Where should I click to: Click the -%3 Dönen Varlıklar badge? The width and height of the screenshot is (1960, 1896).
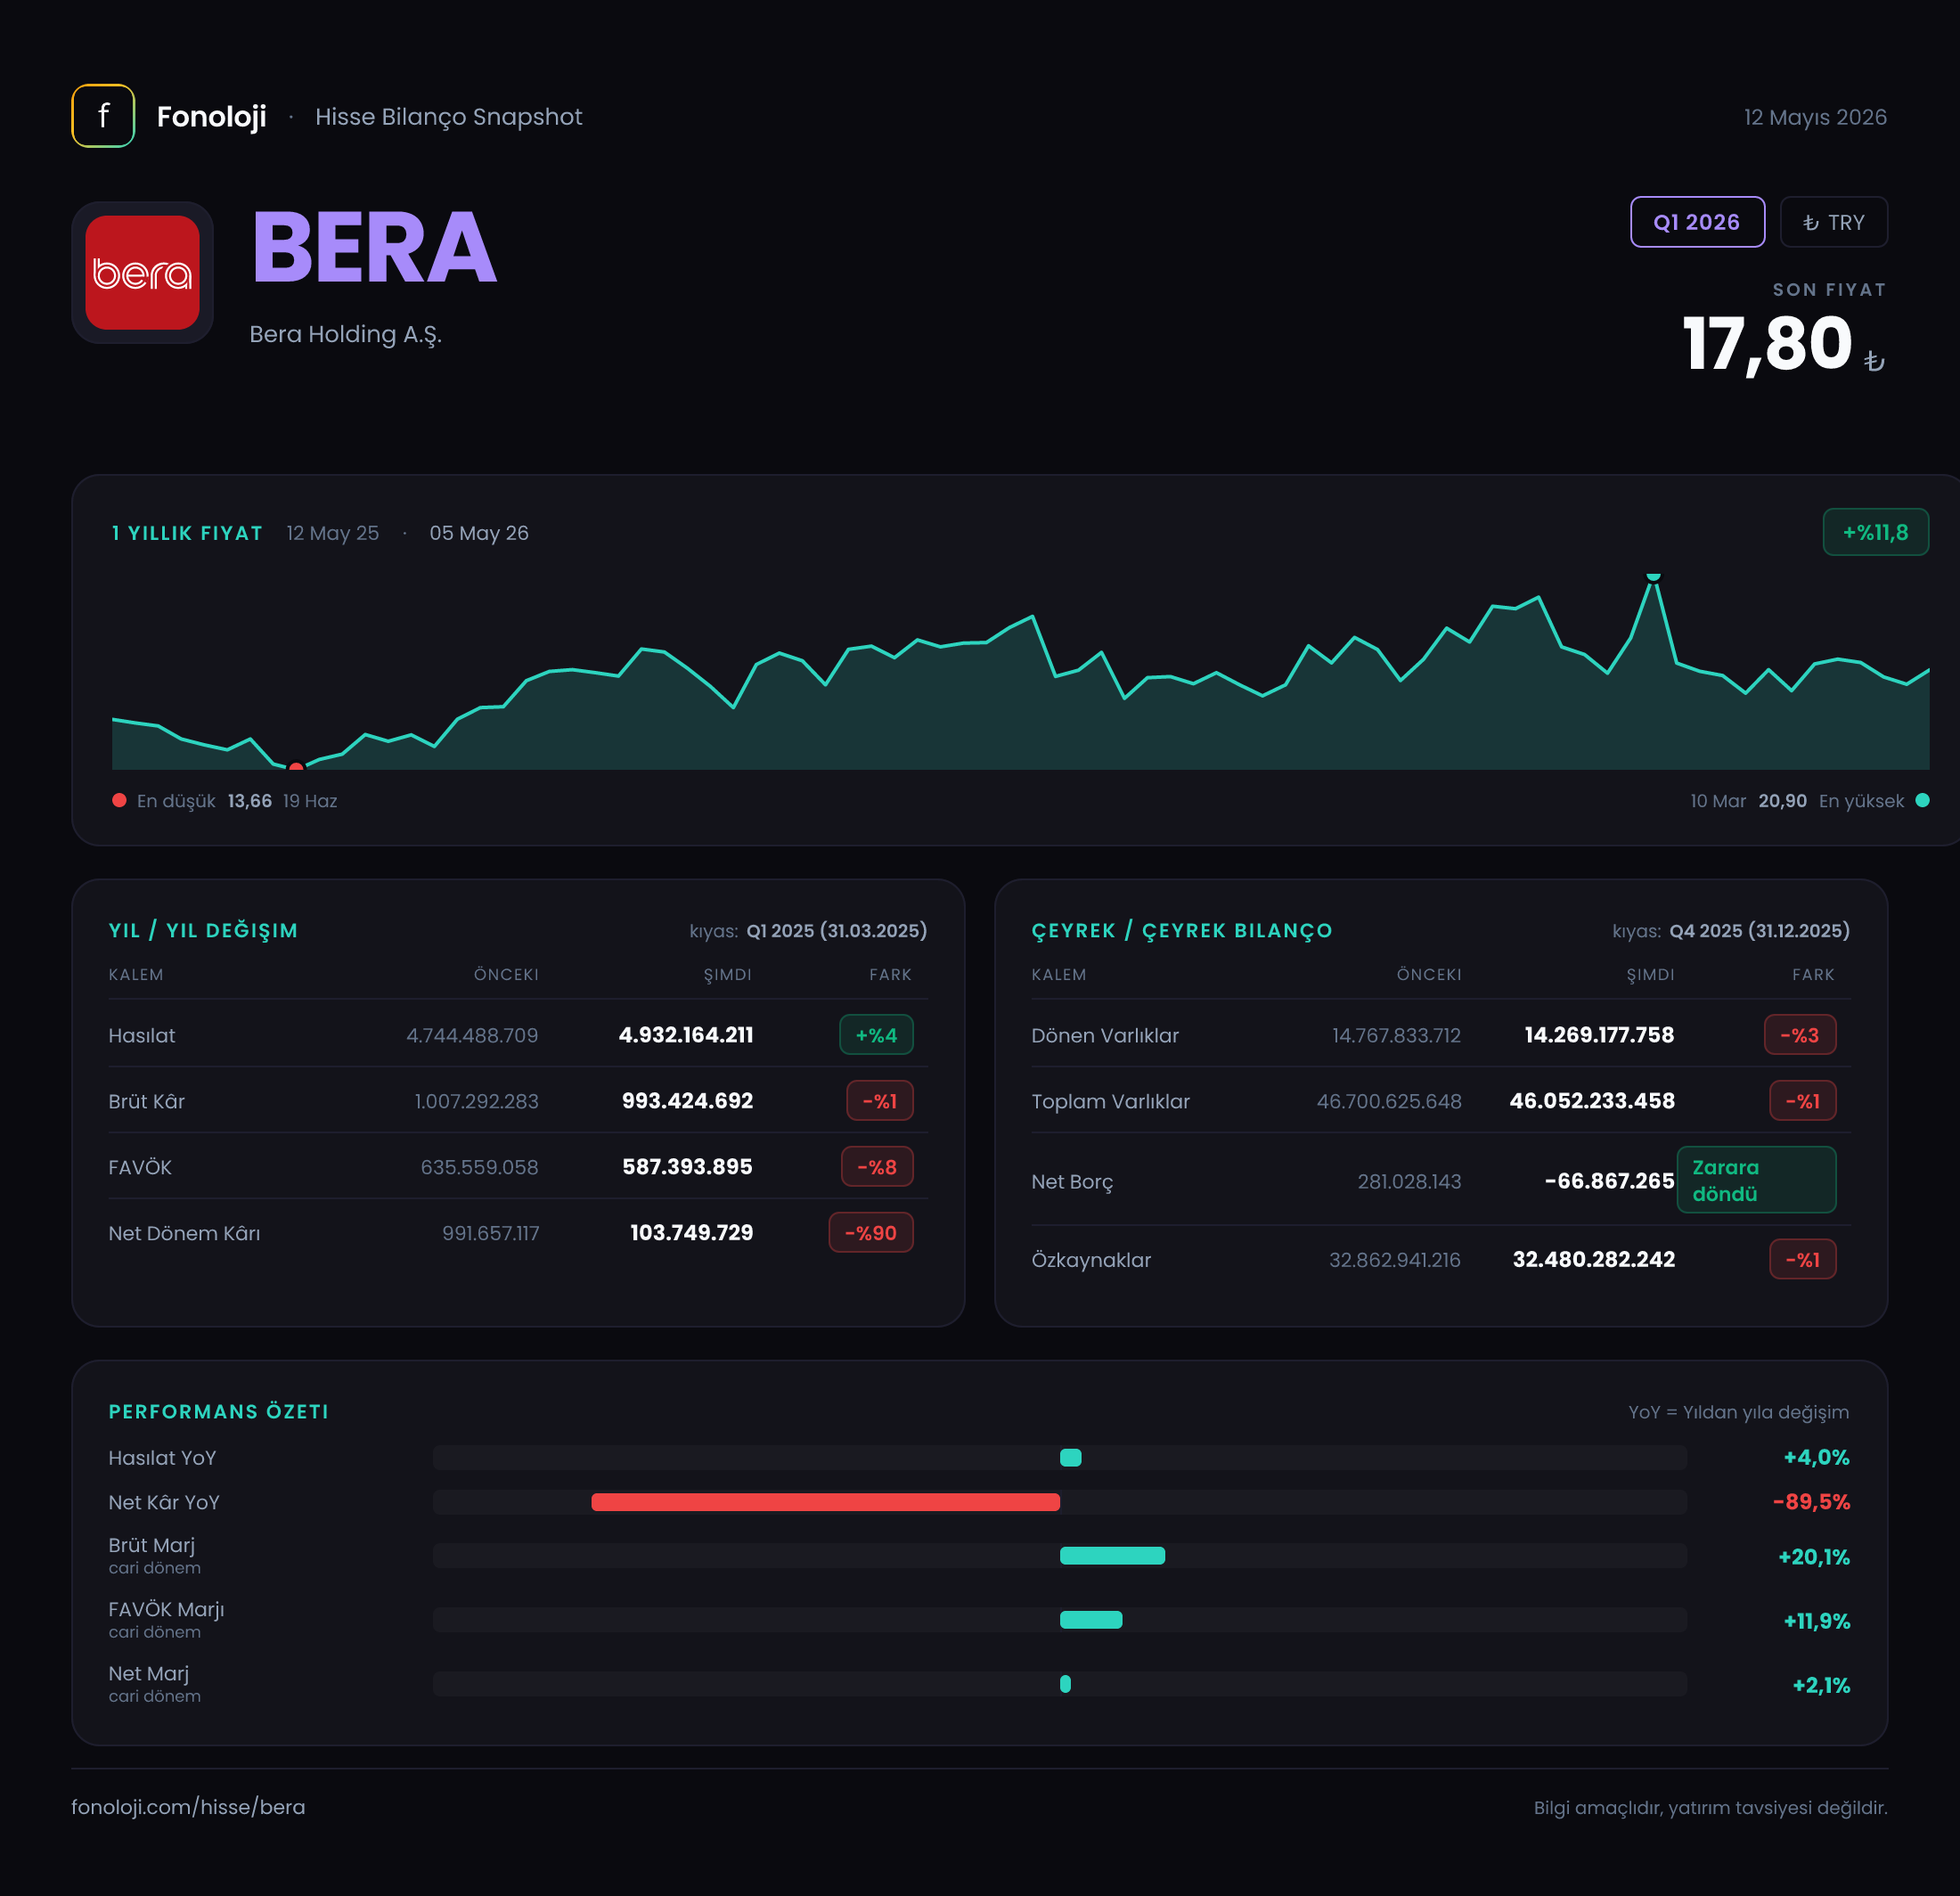1800,1035
